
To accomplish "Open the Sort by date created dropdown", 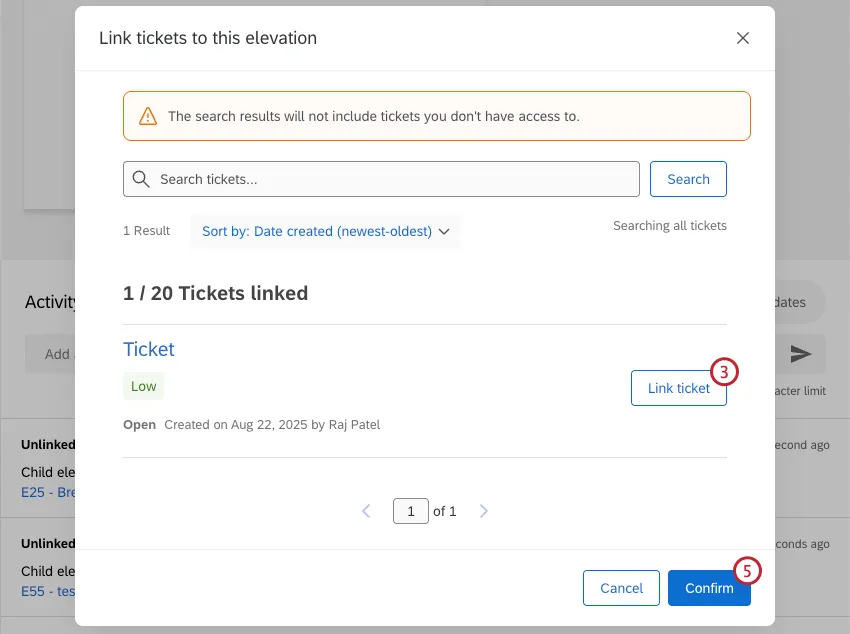I will [x=325, y=231].
